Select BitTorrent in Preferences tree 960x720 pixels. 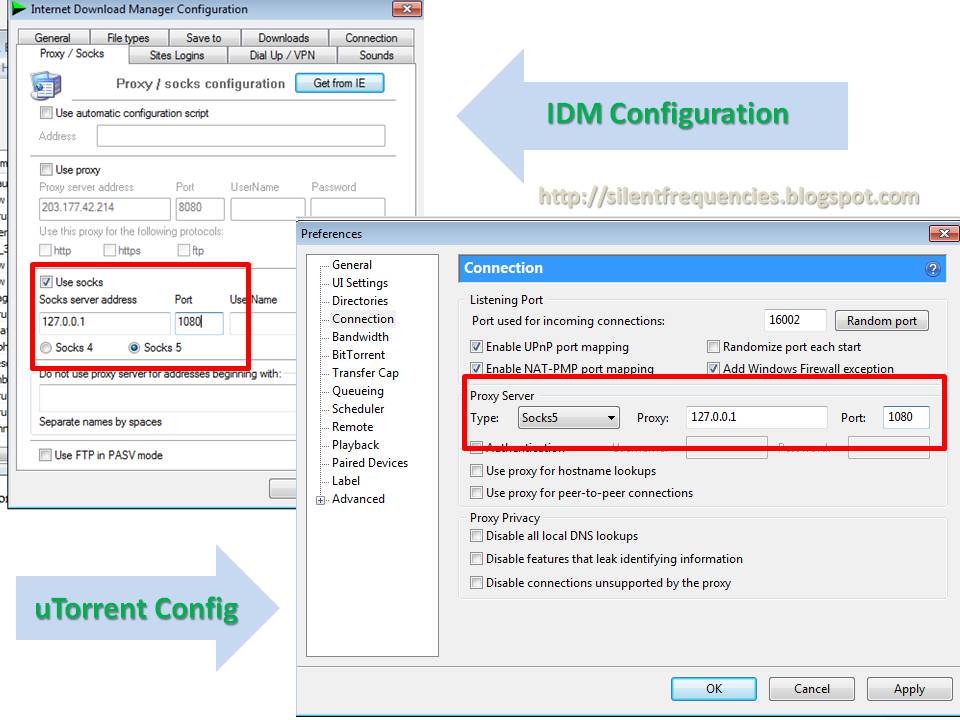[x=359, y=354]
